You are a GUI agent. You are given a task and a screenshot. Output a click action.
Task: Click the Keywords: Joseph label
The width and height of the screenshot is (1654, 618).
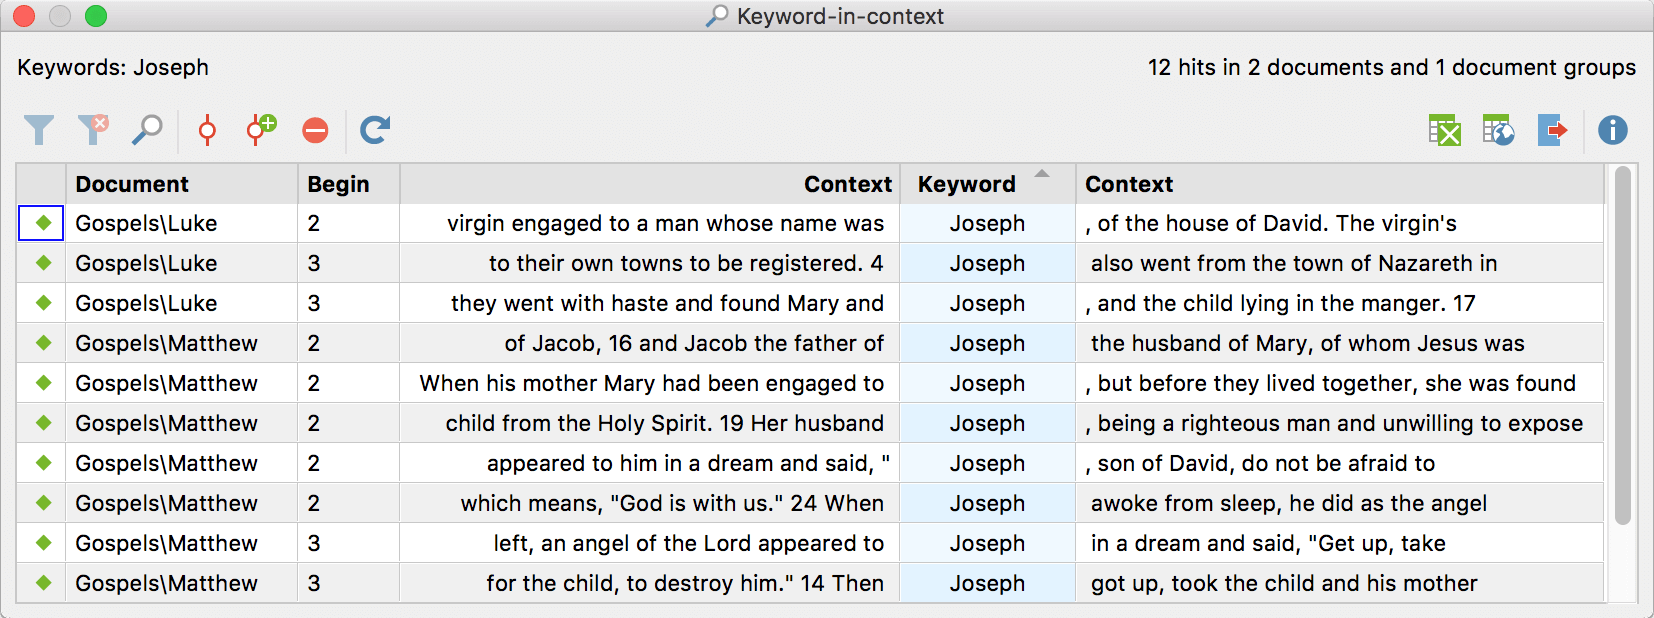pos(113,67)
